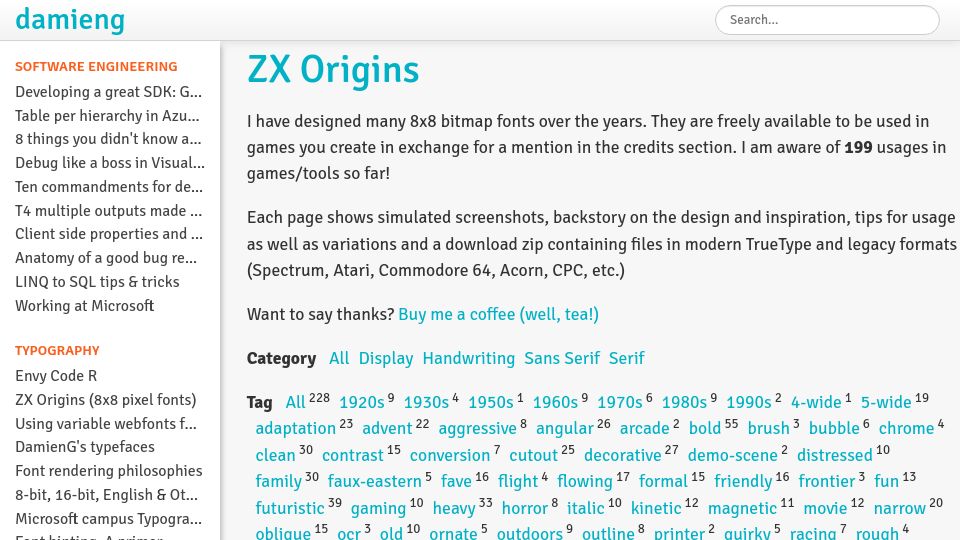Click 'Buy me a coffee (well, tea!)' link
960x540 pixels.
click(498, 315)
